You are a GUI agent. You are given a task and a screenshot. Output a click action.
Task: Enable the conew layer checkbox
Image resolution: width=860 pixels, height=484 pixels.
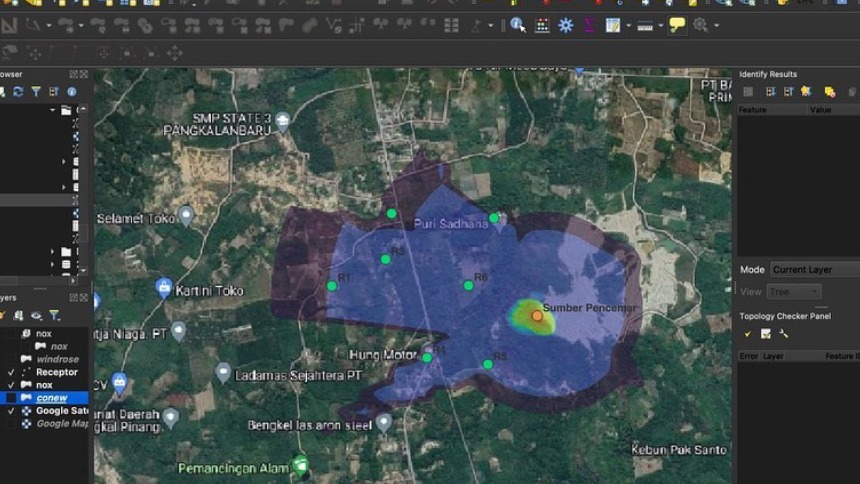coord(11,398)
